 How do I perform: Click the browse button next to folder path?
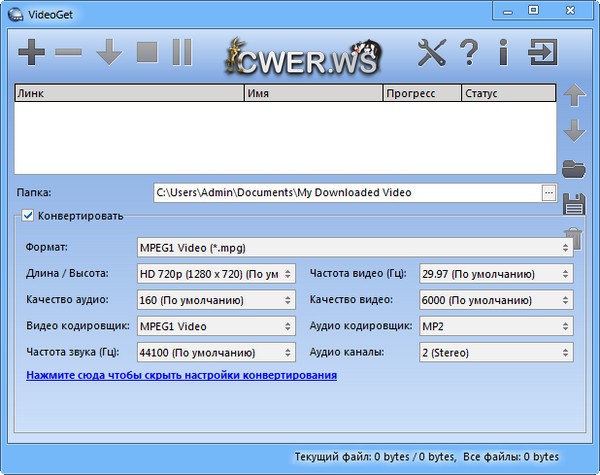[x=548, y=193]
